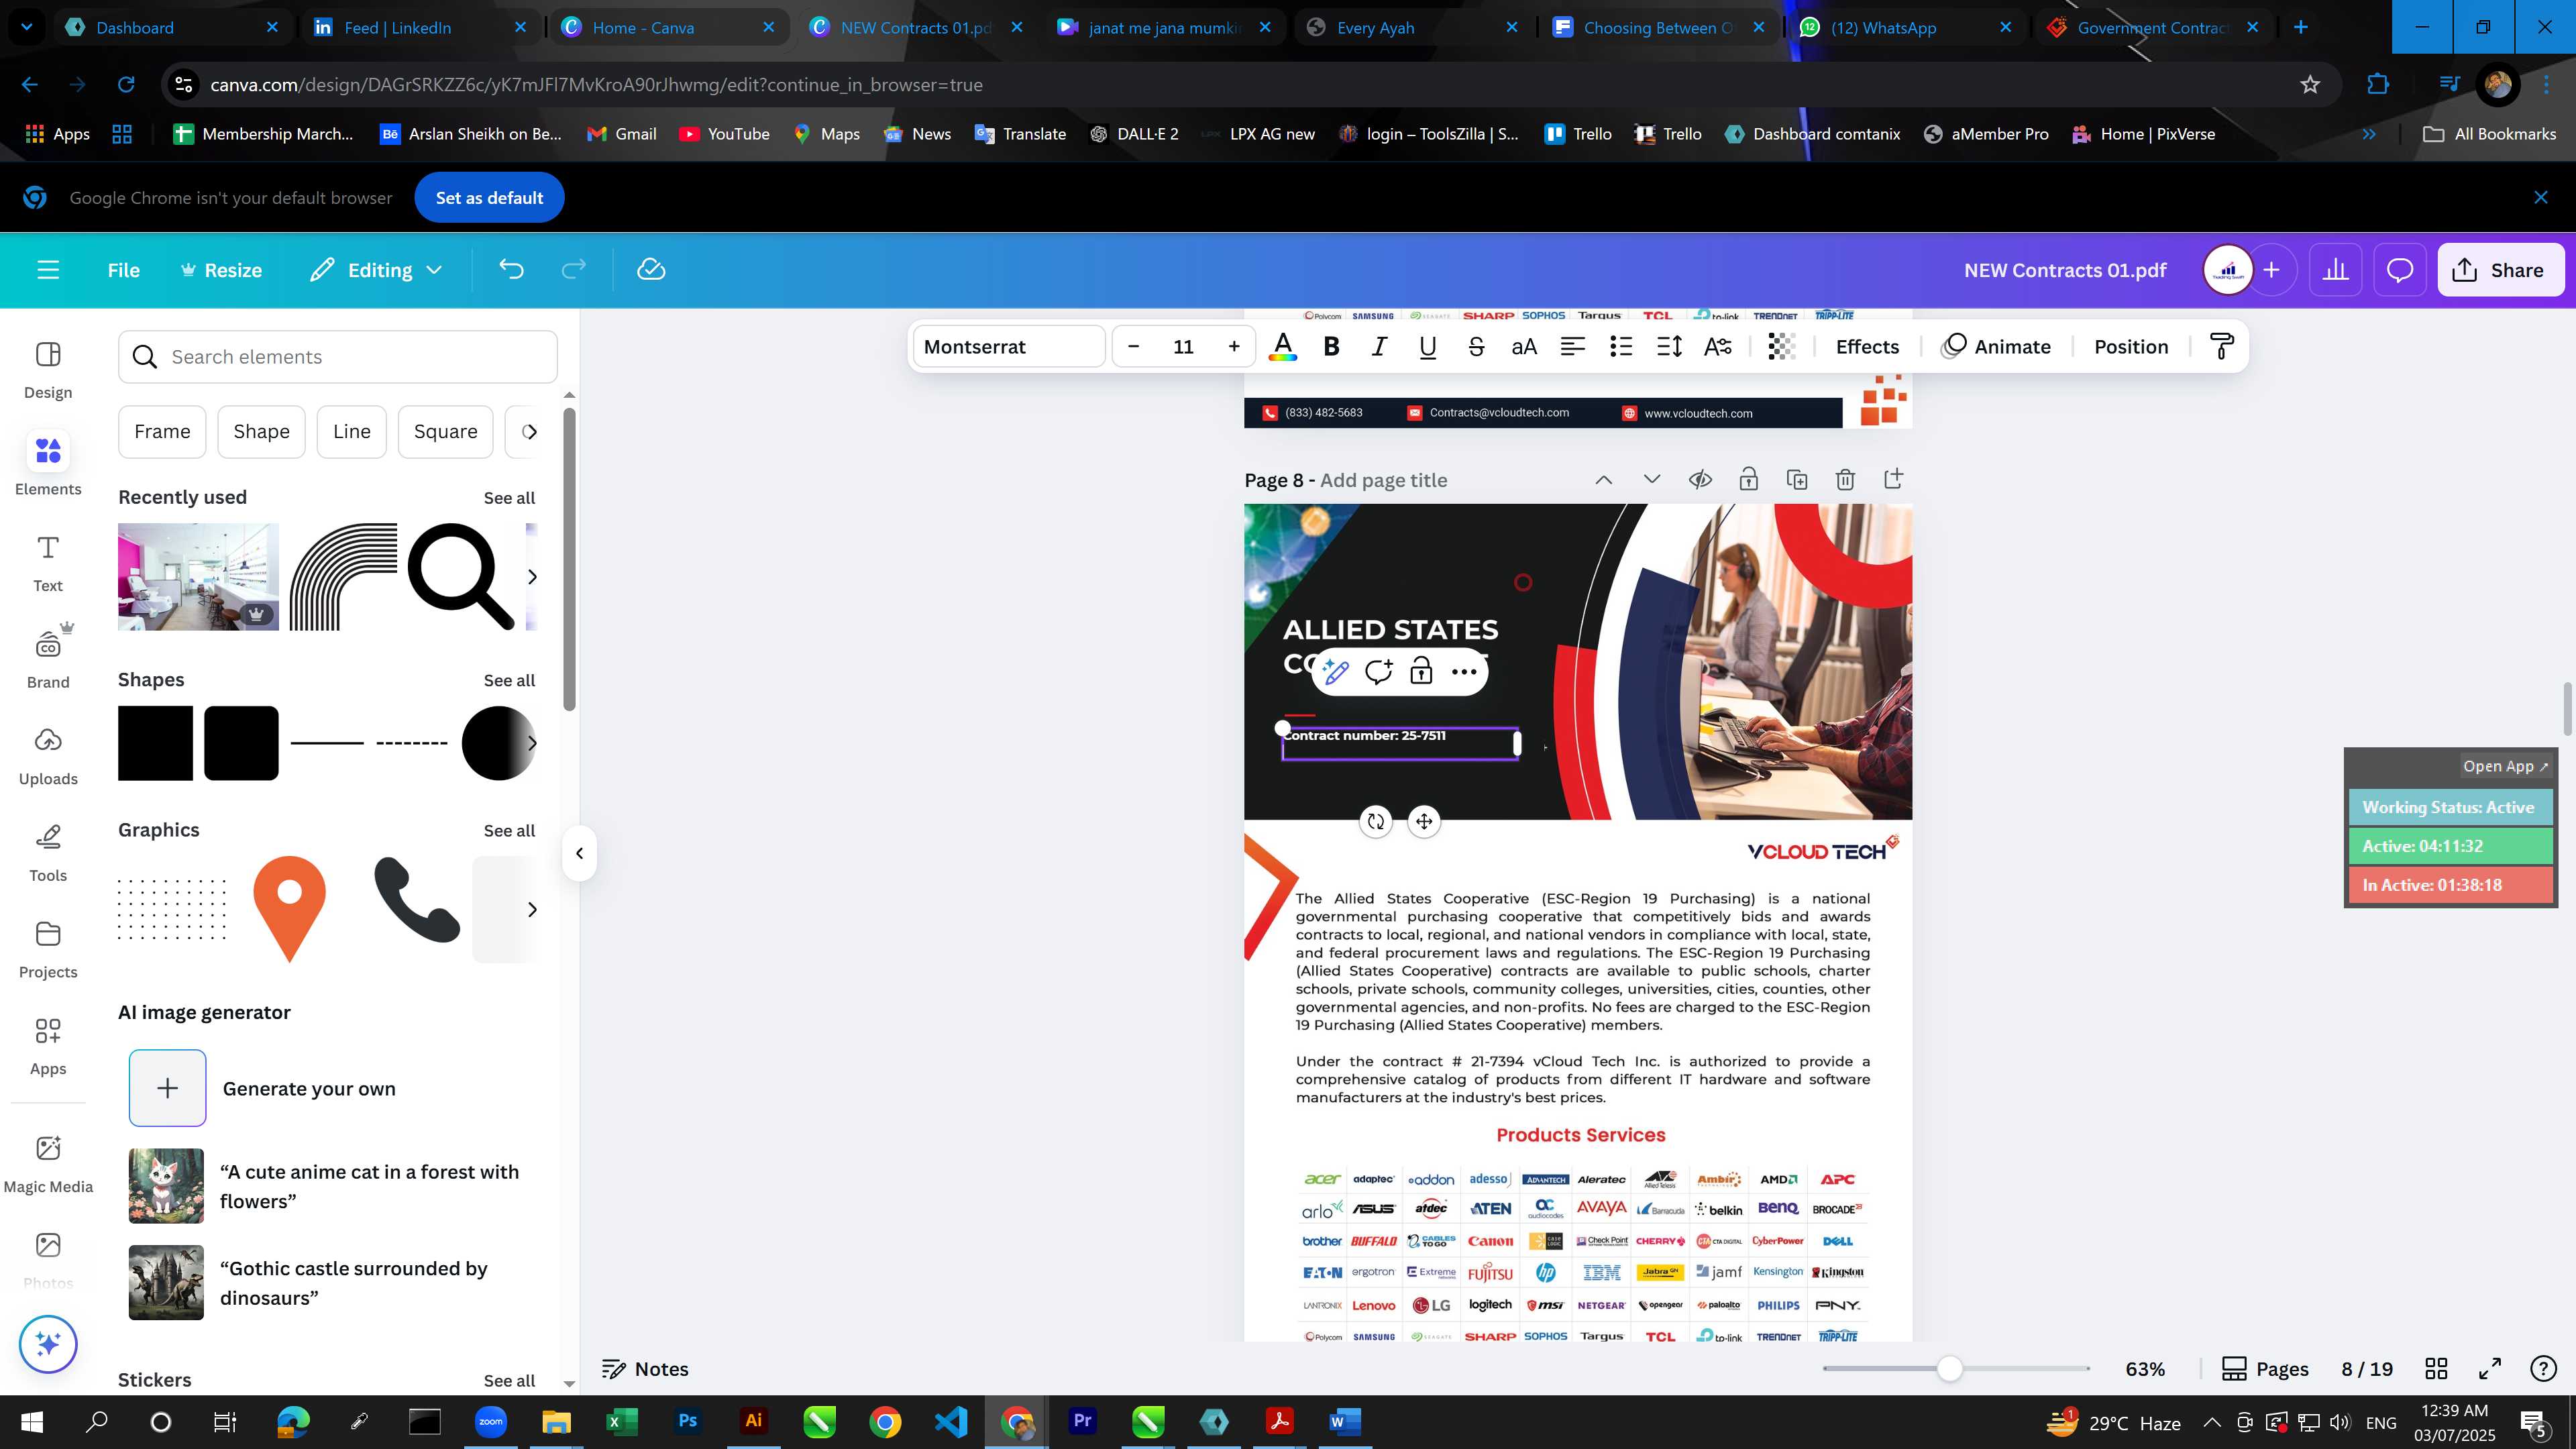This screenshot has height=1449, width=2576.
Task: Open the File menu
Action: click(x=124, y=270)
